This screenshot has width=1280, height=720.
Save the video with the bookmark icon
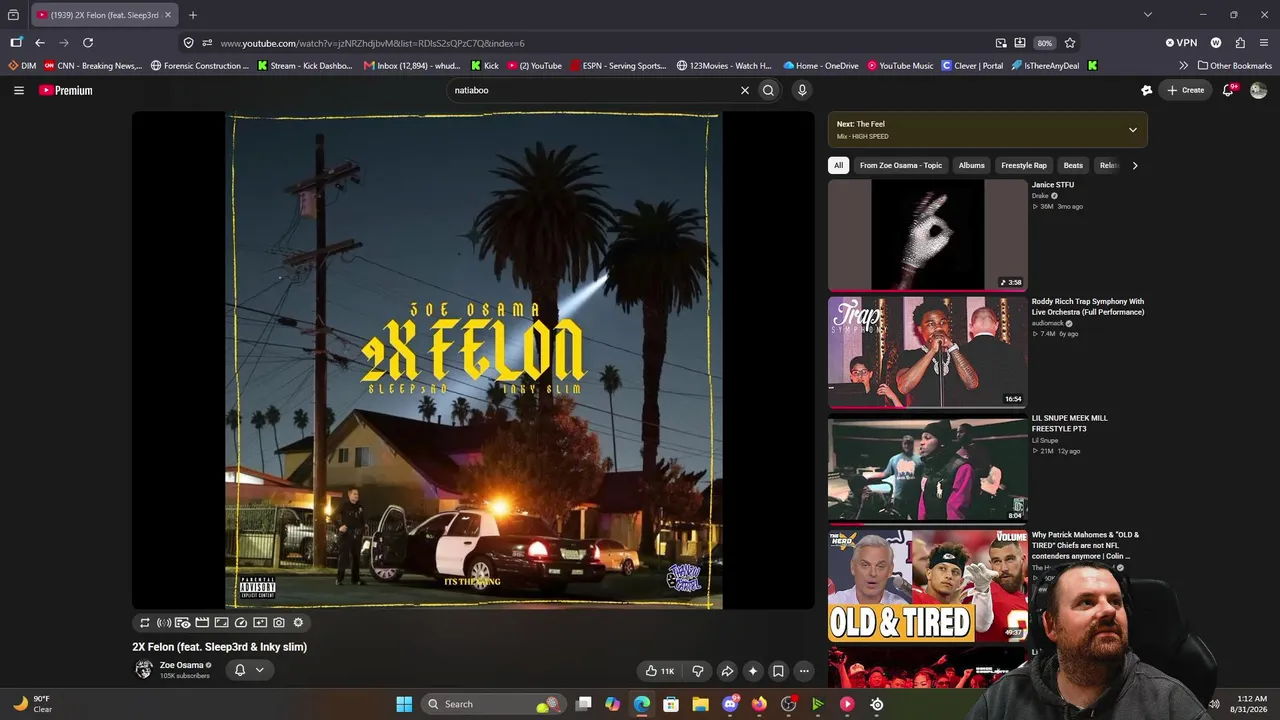[x=778, y=671]
